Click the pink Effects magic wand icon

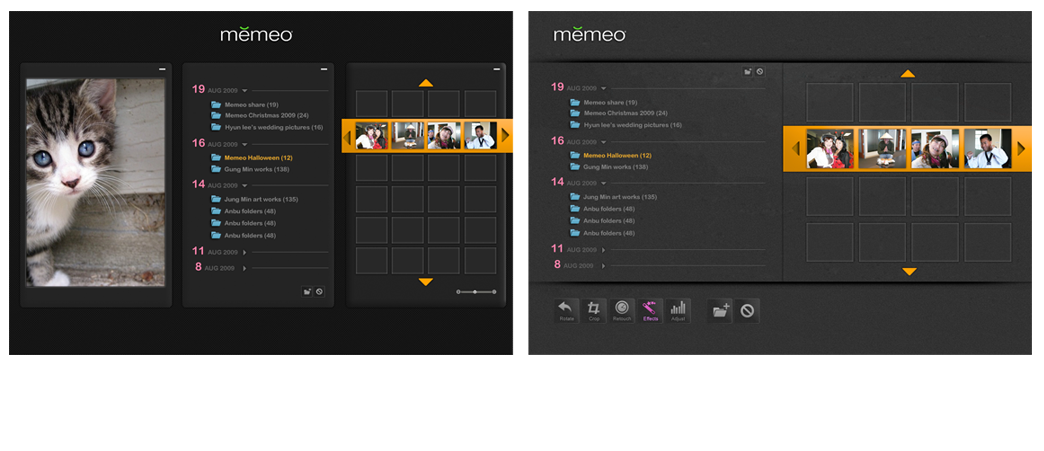650,310
